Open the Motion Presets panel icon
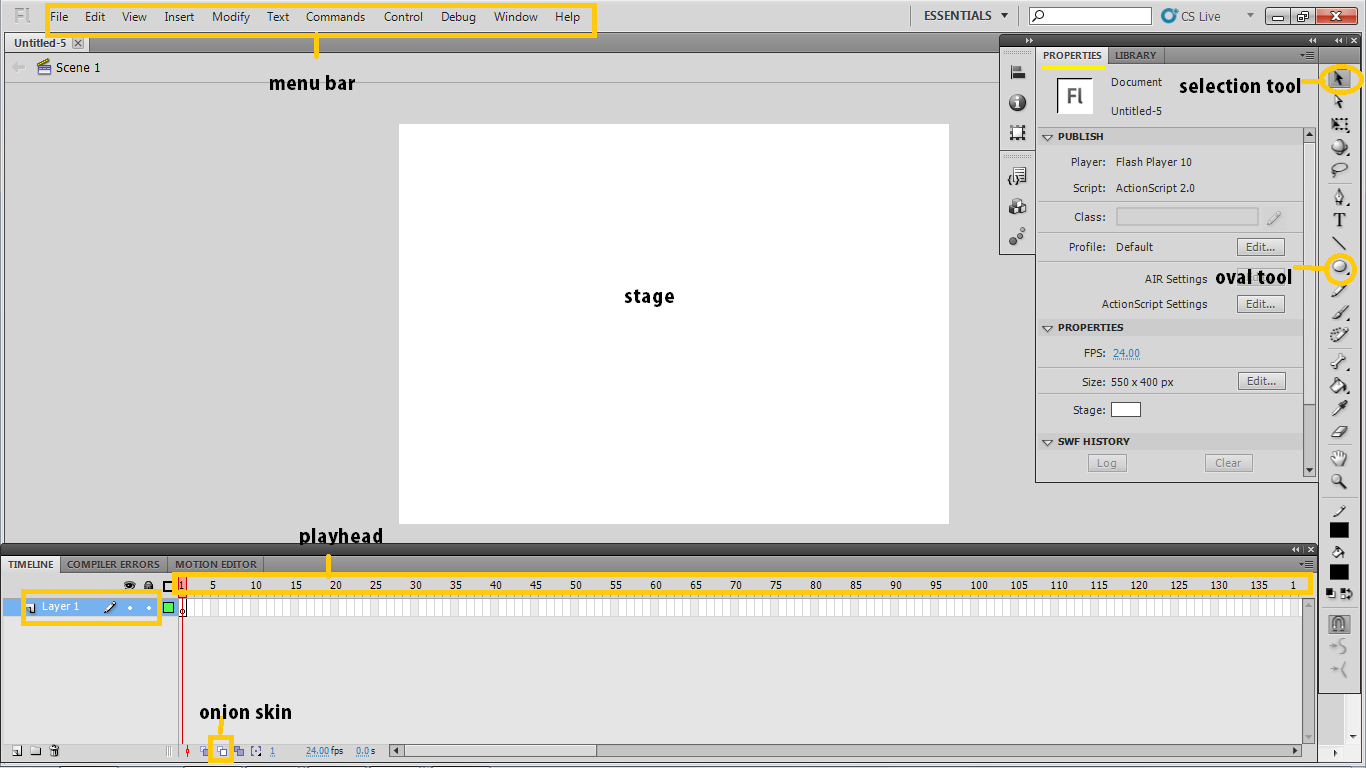1366x768 pixels. [1018, 237]
